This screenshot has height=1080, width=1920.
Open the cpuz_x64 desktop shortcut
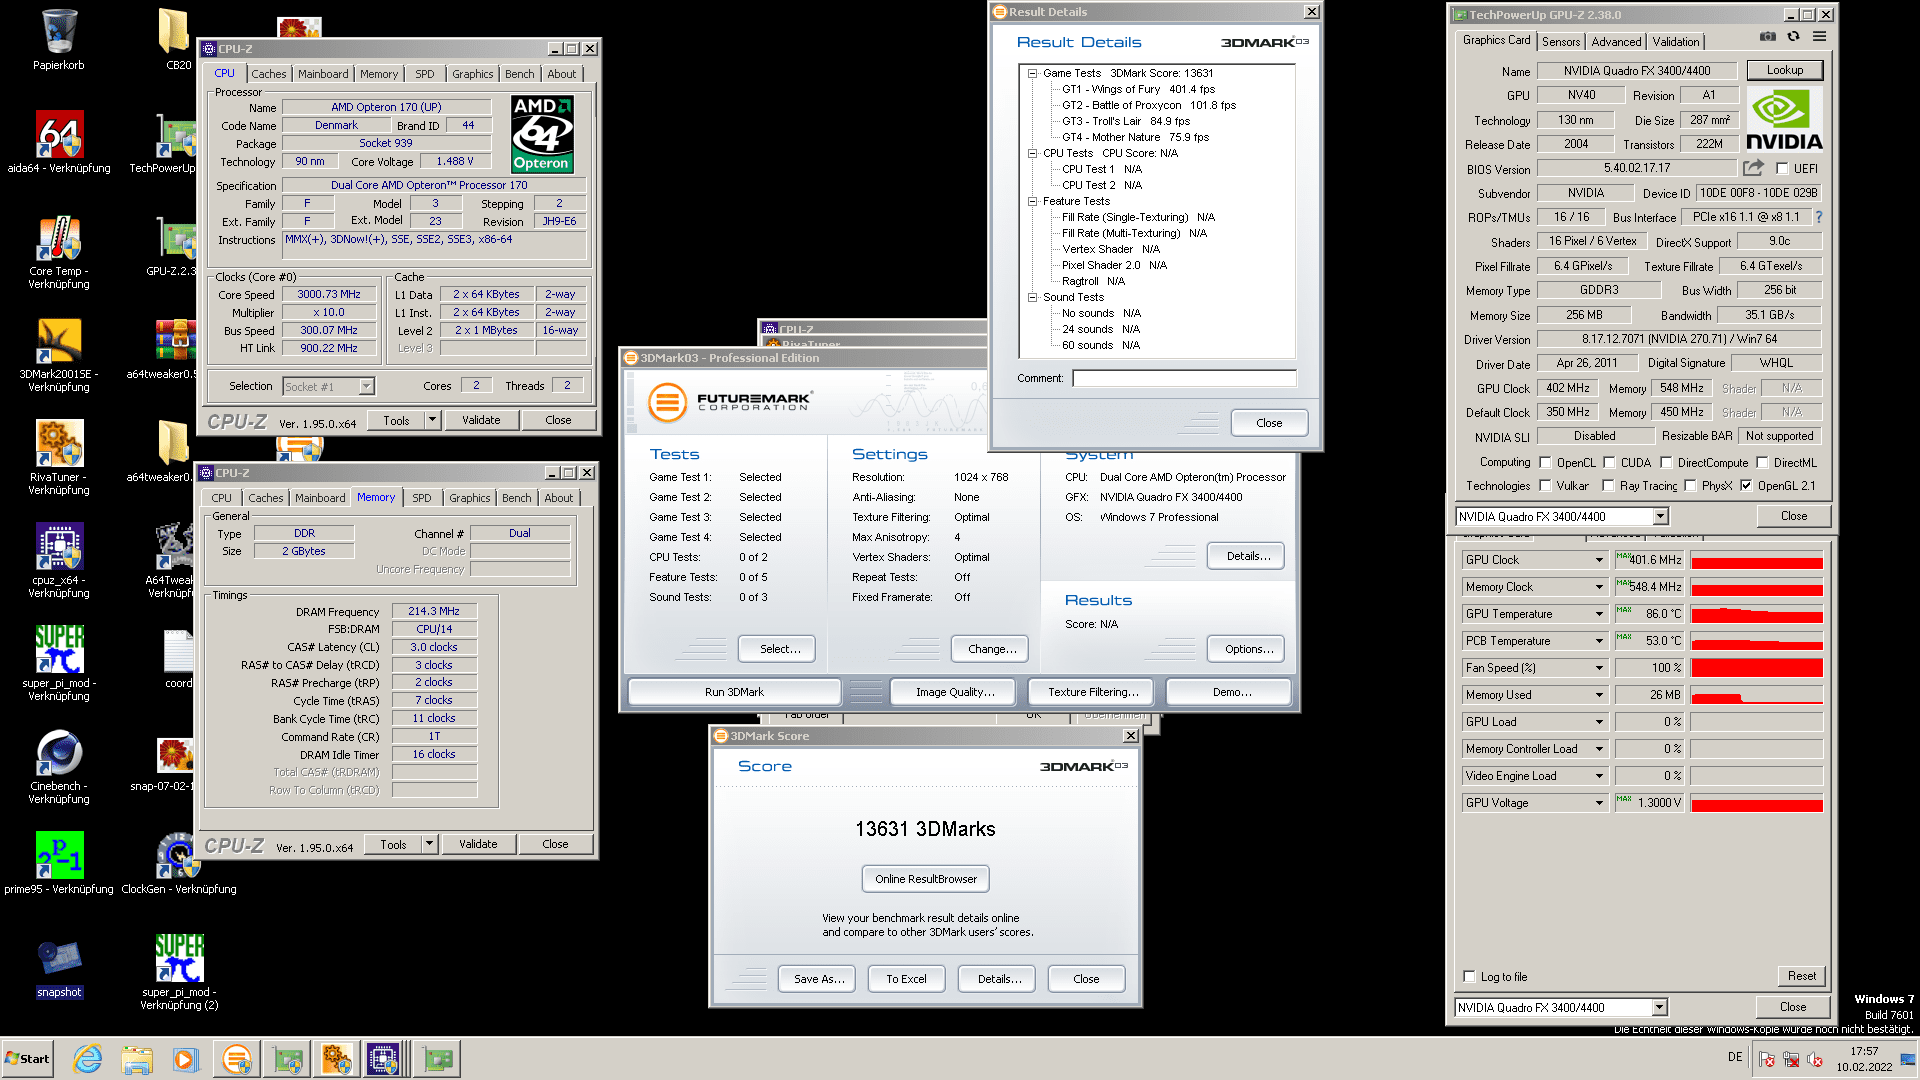click(x=59, y=561)
